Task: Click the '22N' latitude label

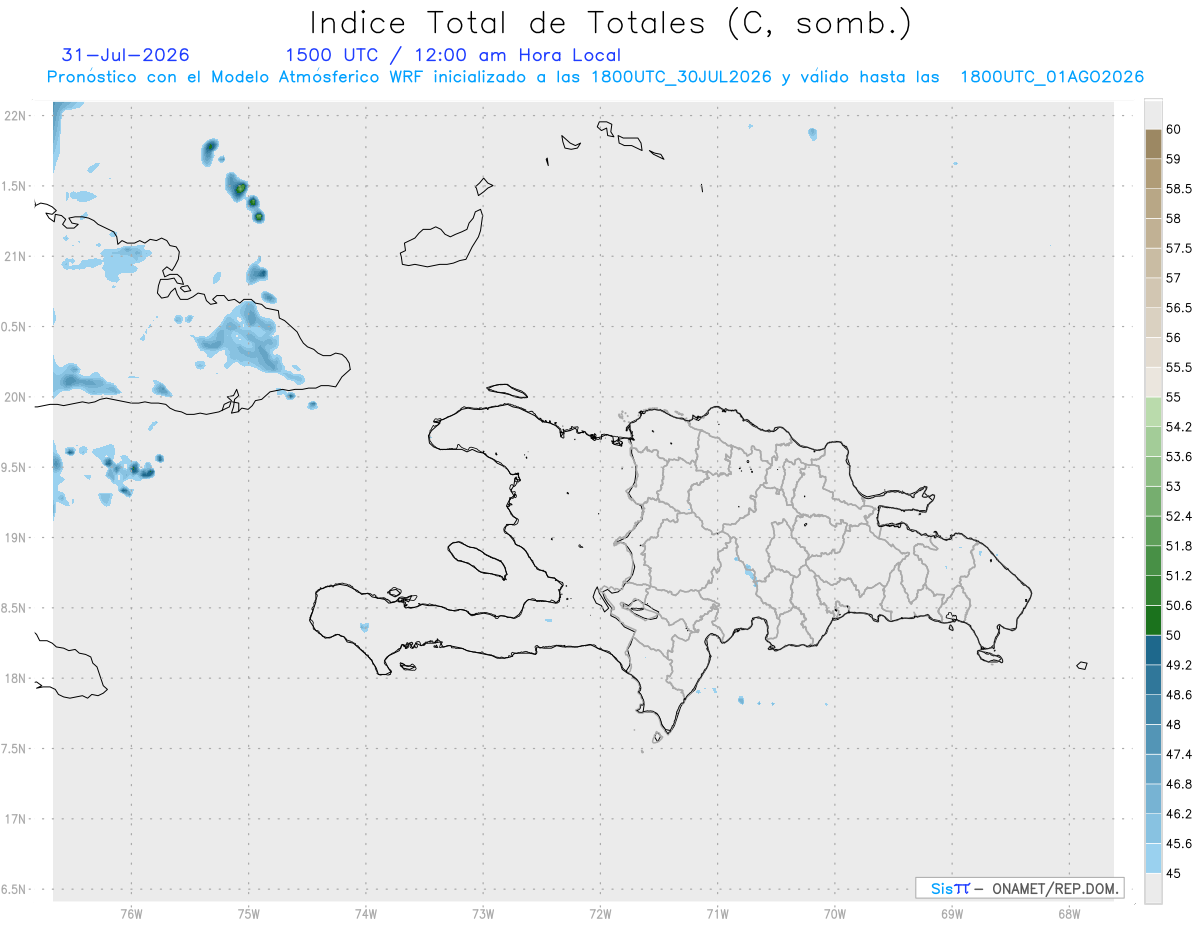Action: click(x=15, y=115)
